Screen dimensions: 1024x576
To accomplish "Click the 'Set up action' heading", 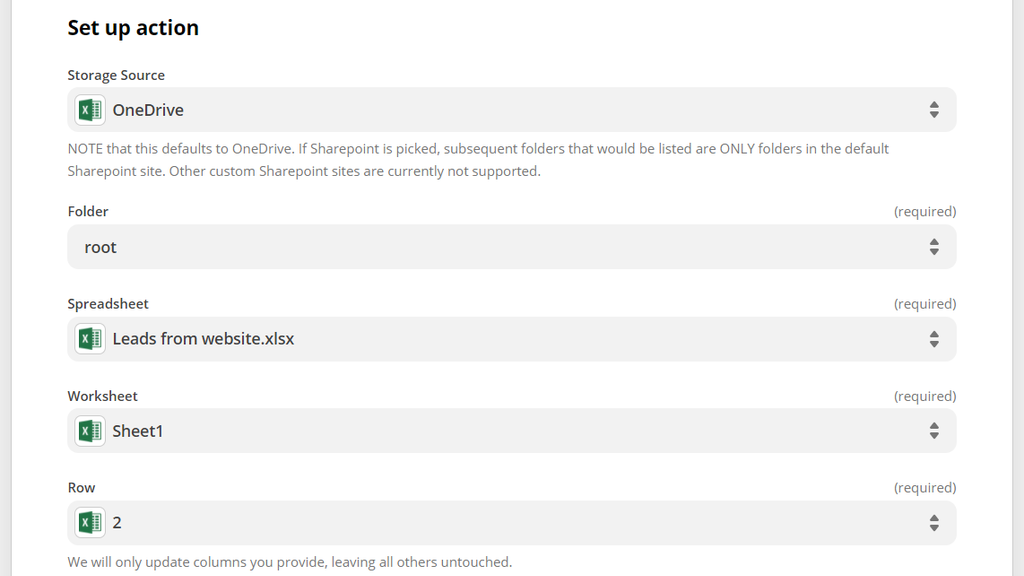I will pyautogui.click(x=133, y=28).
